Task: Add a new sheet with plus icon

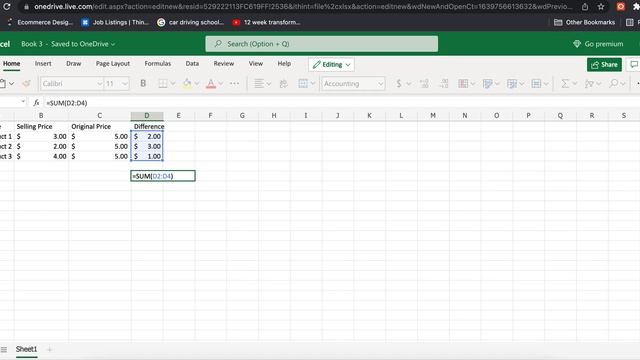Action: [49, 349]
